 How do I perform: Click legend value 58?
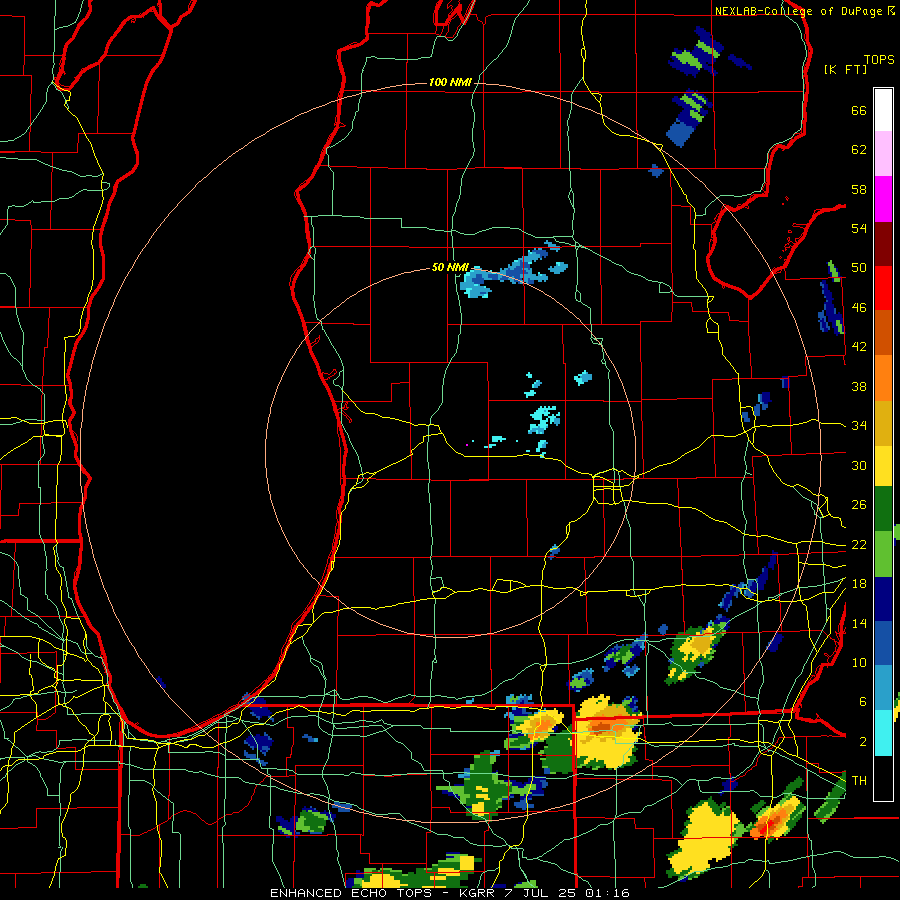859,189
